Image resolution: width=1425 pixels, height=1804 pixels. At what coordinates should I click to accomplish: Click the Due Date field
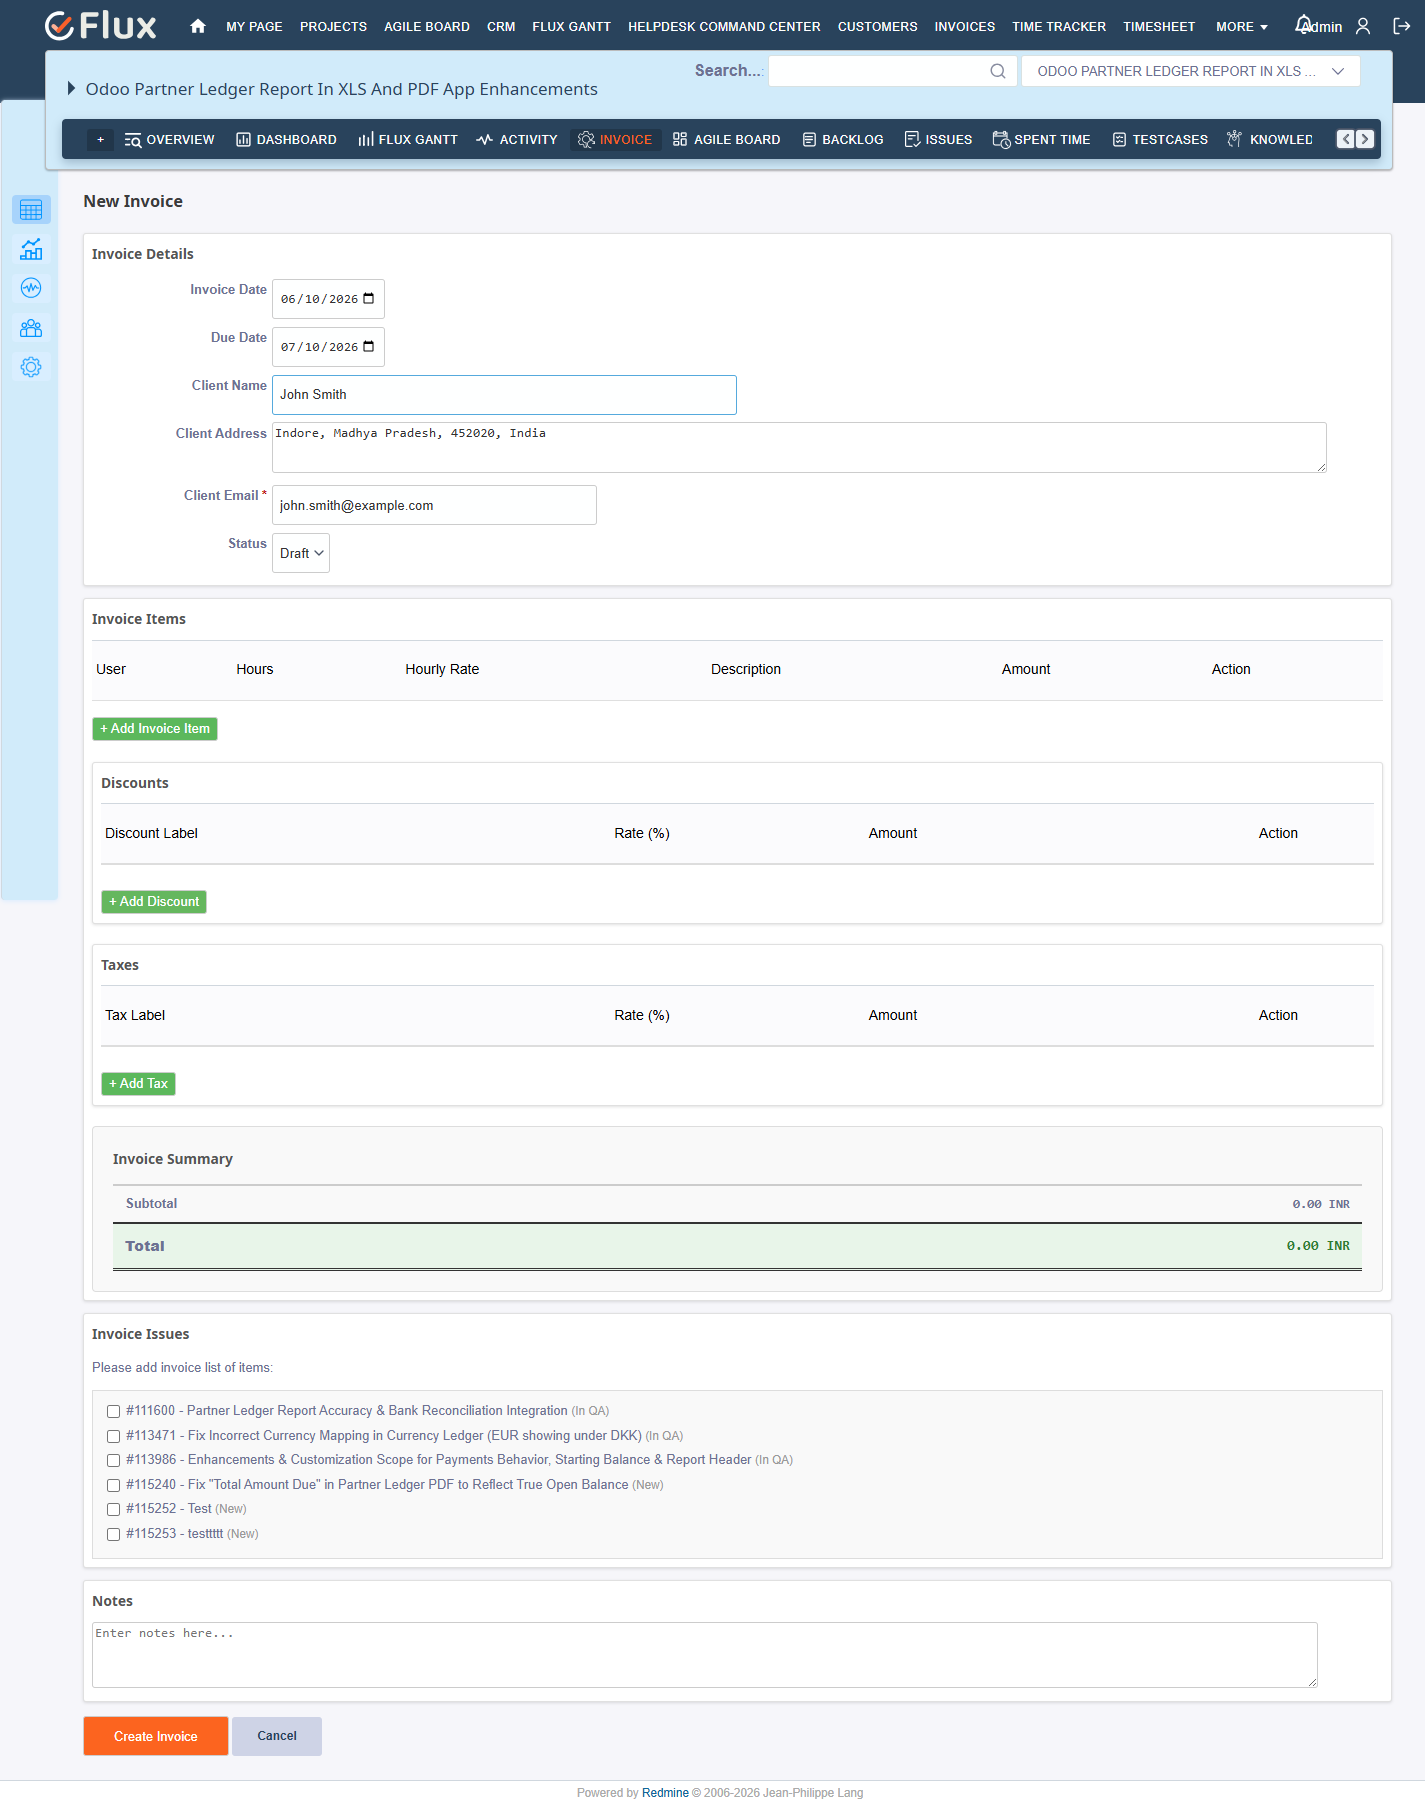[328, 347]
